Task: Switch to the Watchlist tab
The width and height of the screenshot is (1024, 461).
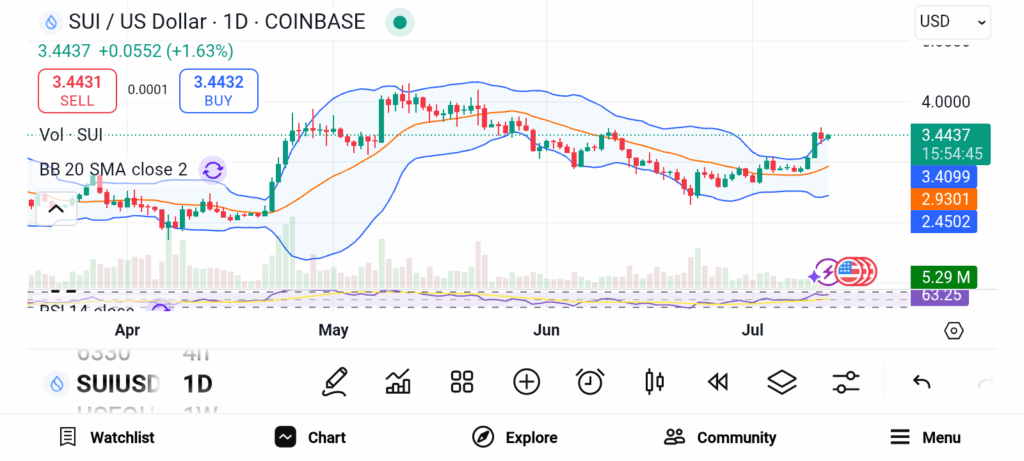Action: point(106,437)
